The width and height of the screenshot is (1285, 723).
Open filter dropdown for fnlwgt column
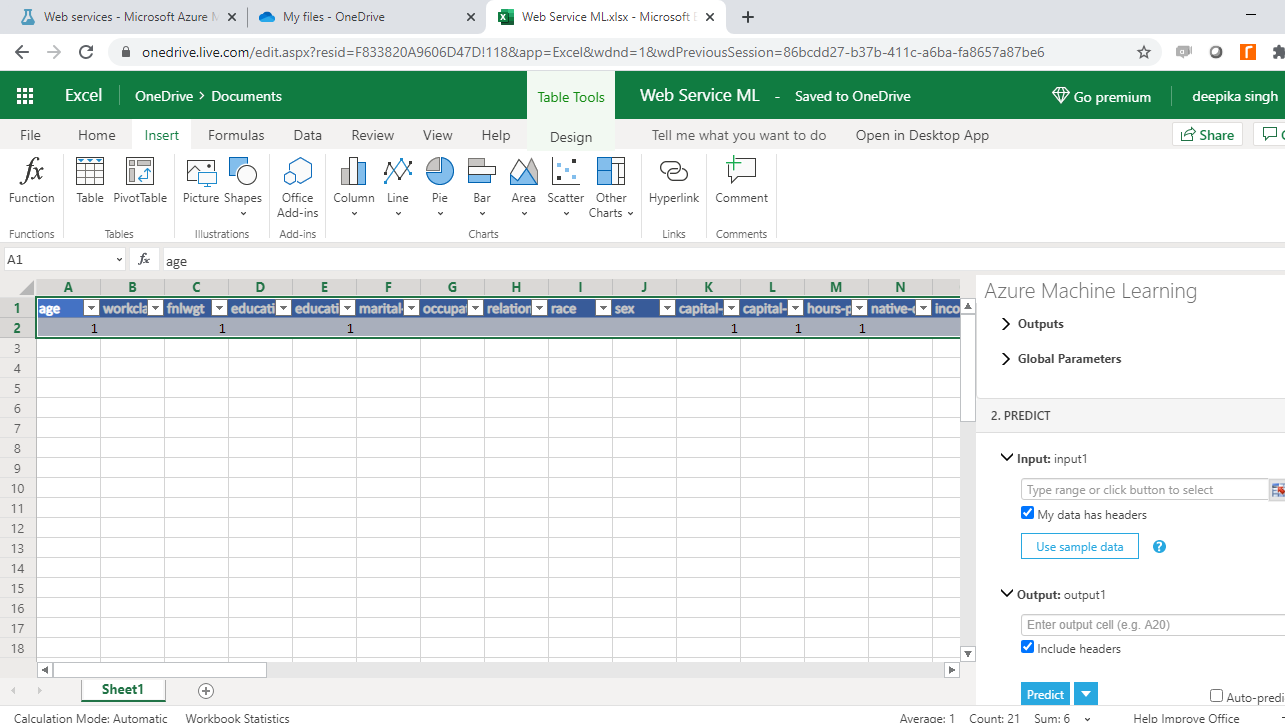[219, 308]
